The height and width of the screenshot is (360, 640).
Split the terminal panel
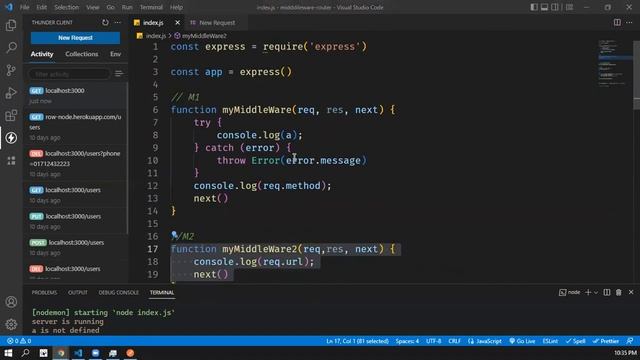tap(607, 292)
